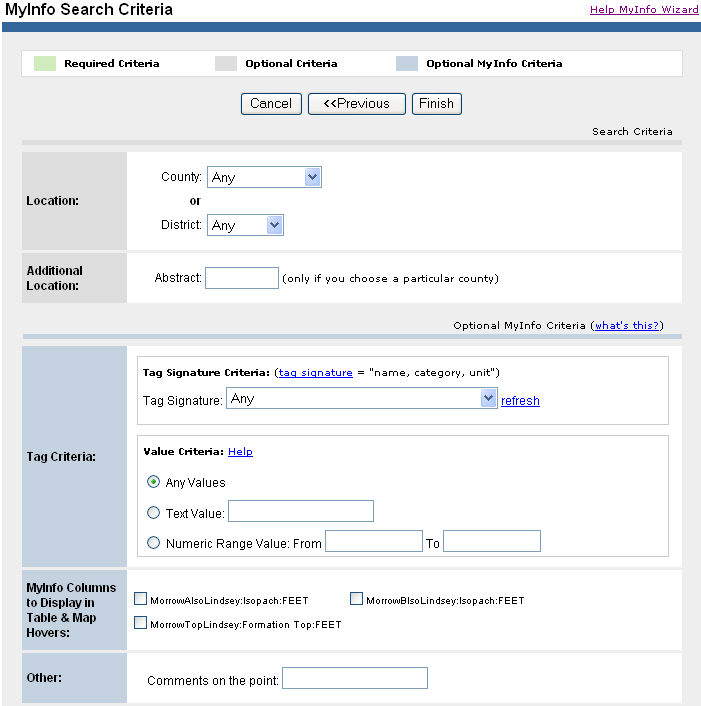Open the Tag Signature dropdown list
Image resolution: width=701 pixels, height=706 pixels.
pos(362,399)
